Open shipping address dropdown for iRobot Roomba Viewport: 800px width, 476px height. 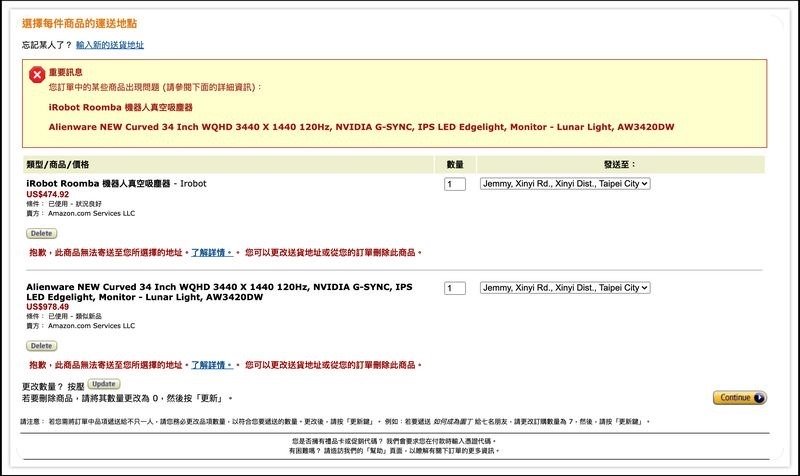coord(565,184)
